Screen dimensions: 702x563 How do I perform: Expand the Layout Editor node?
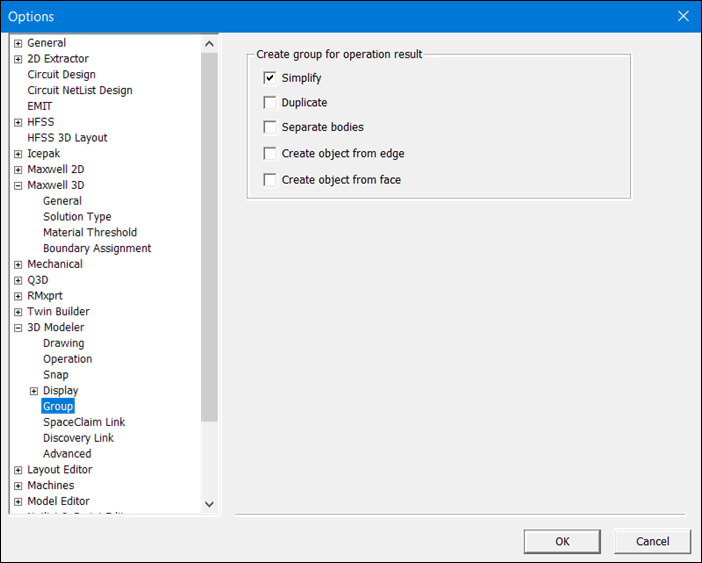(18, 470)
